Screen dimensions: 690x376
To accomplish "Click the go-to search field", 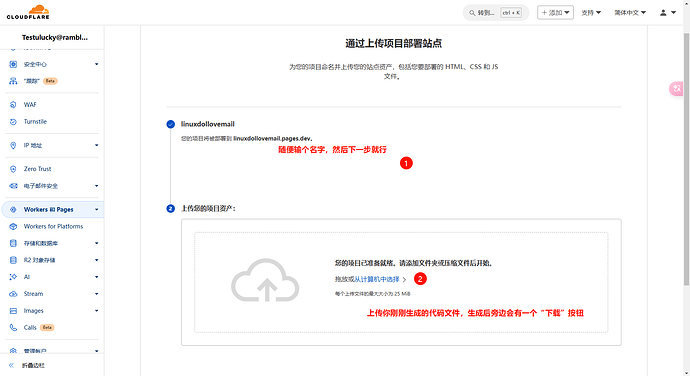I will 495,13.
